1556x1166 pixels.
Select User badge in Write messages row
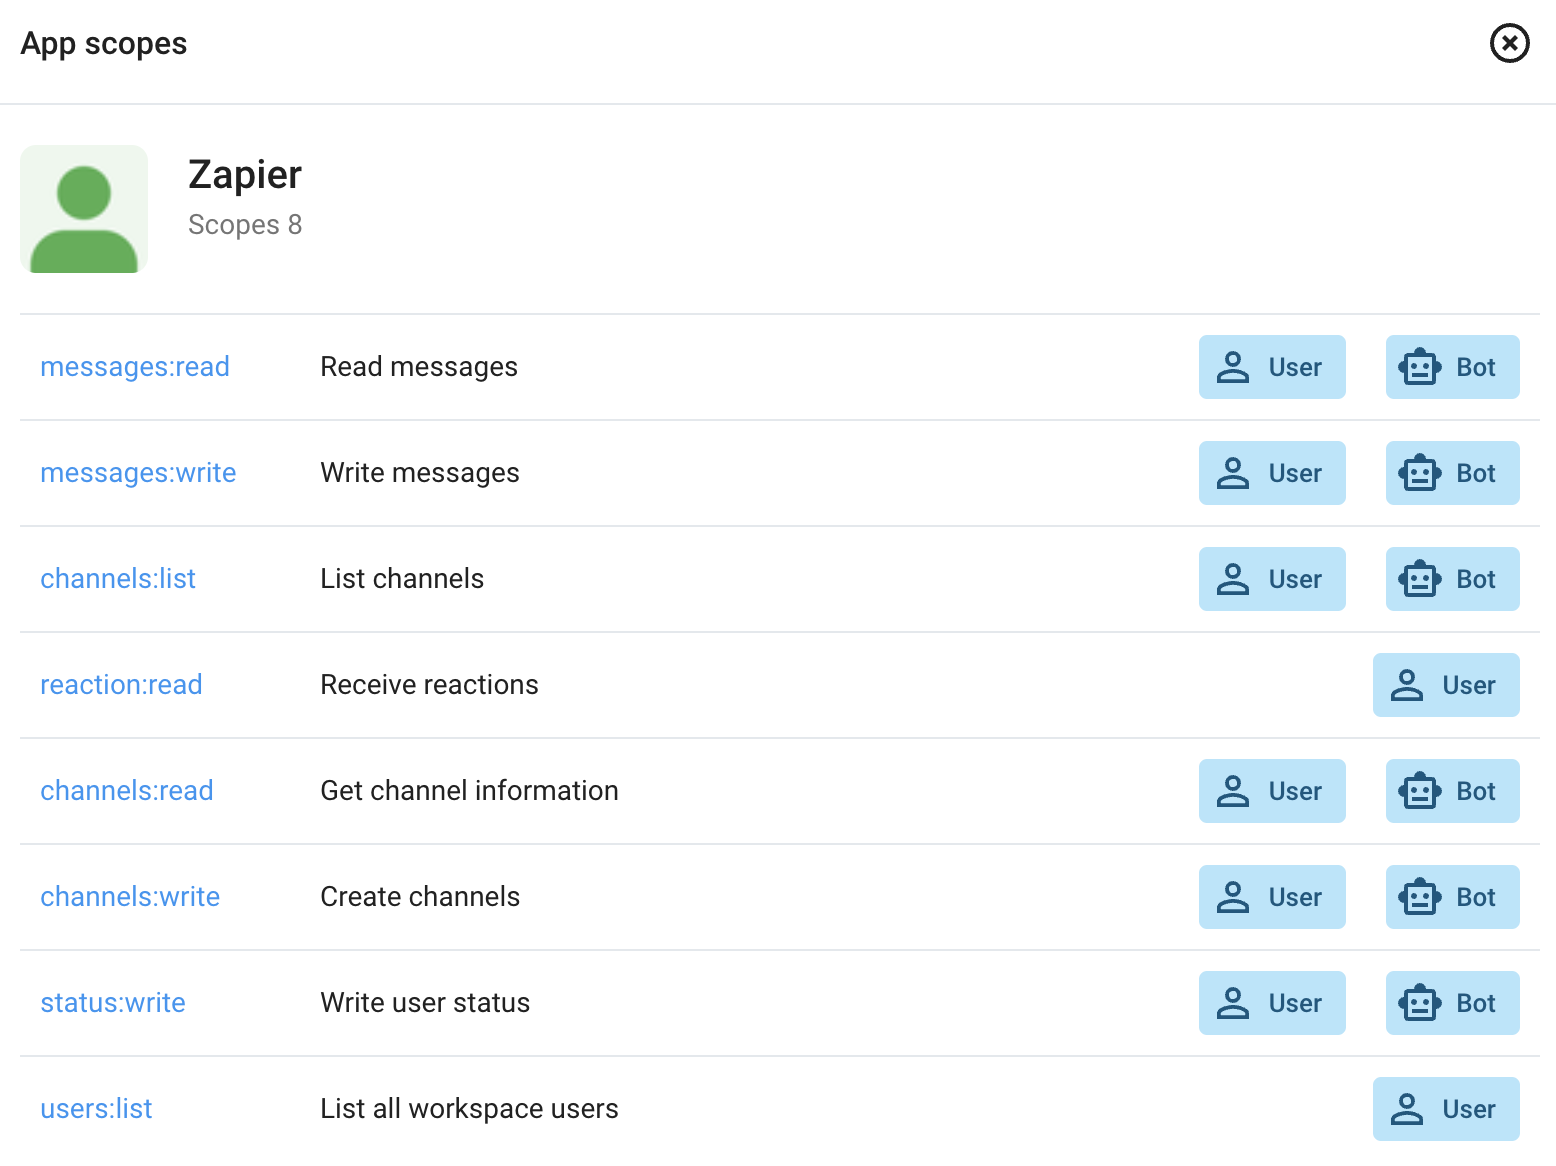pyautogui.click(x=1272, y=473)
